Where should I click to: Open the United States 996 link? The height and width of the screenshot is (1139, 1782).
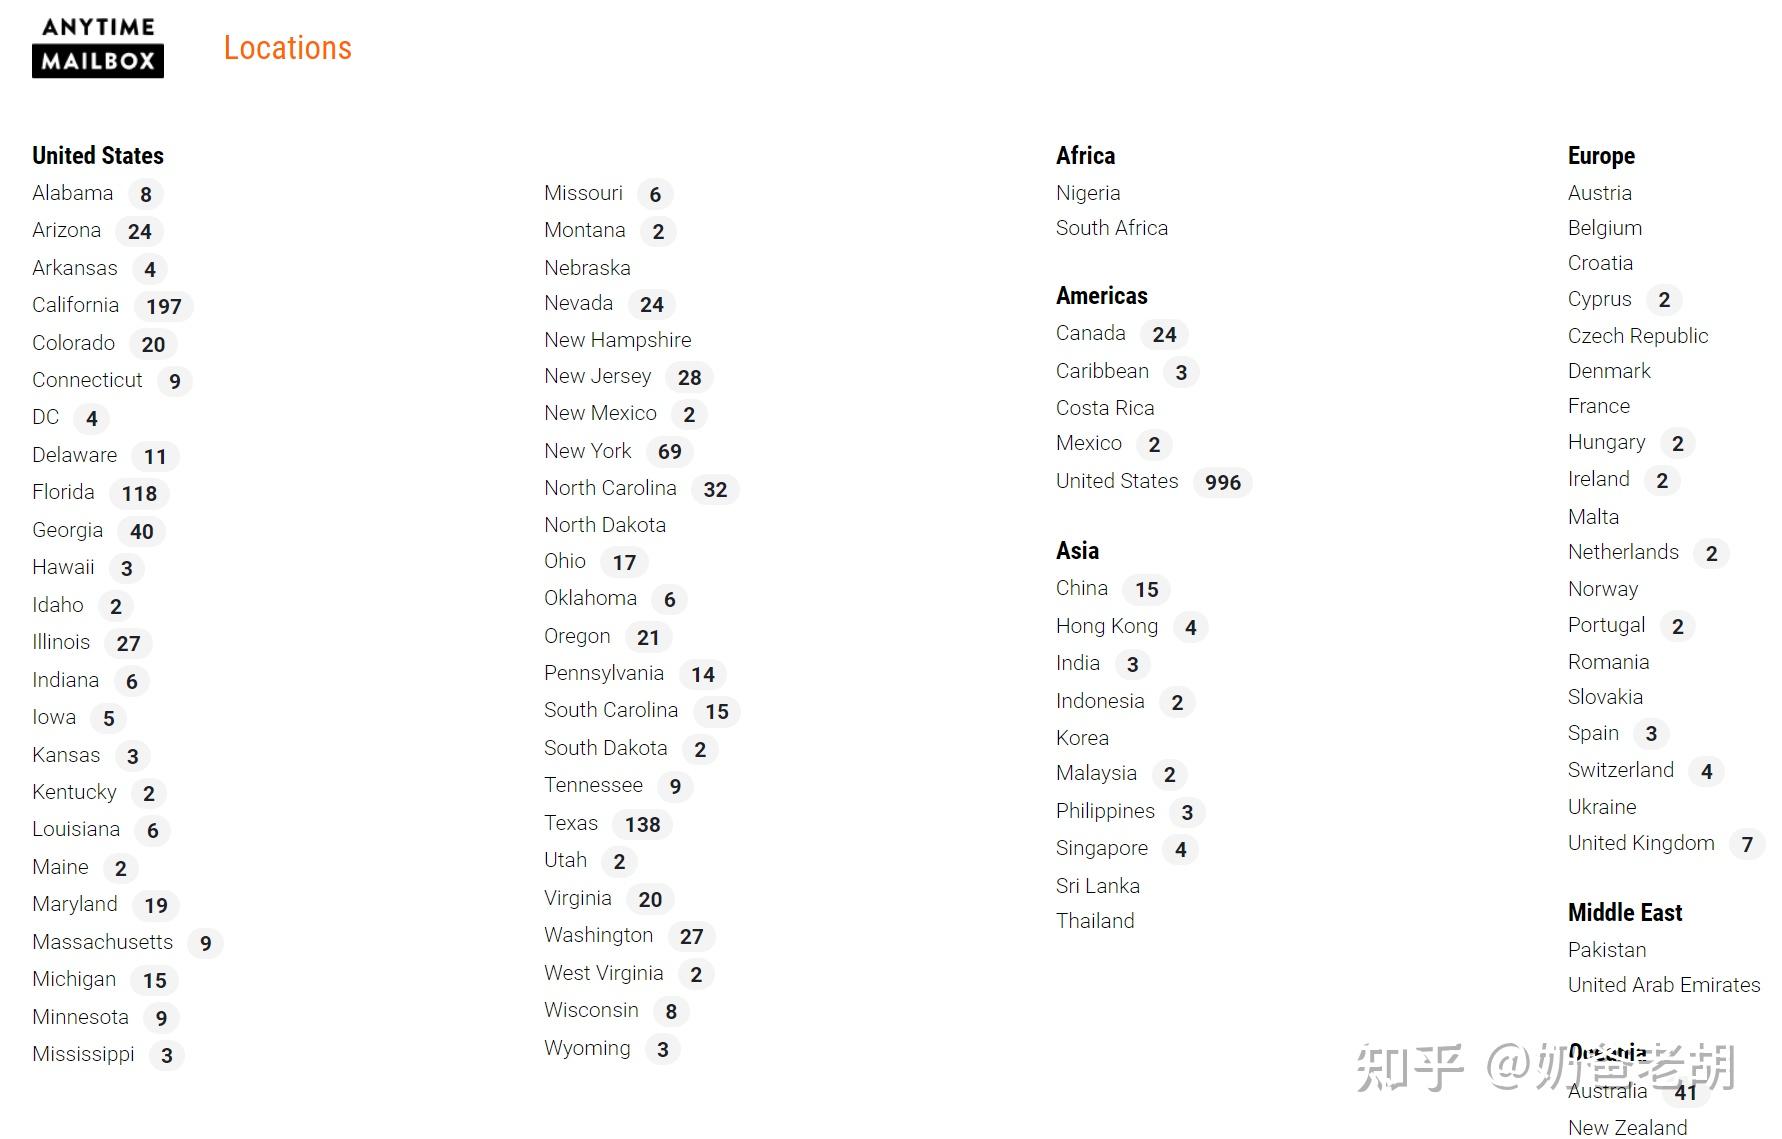pos(1153,481)
